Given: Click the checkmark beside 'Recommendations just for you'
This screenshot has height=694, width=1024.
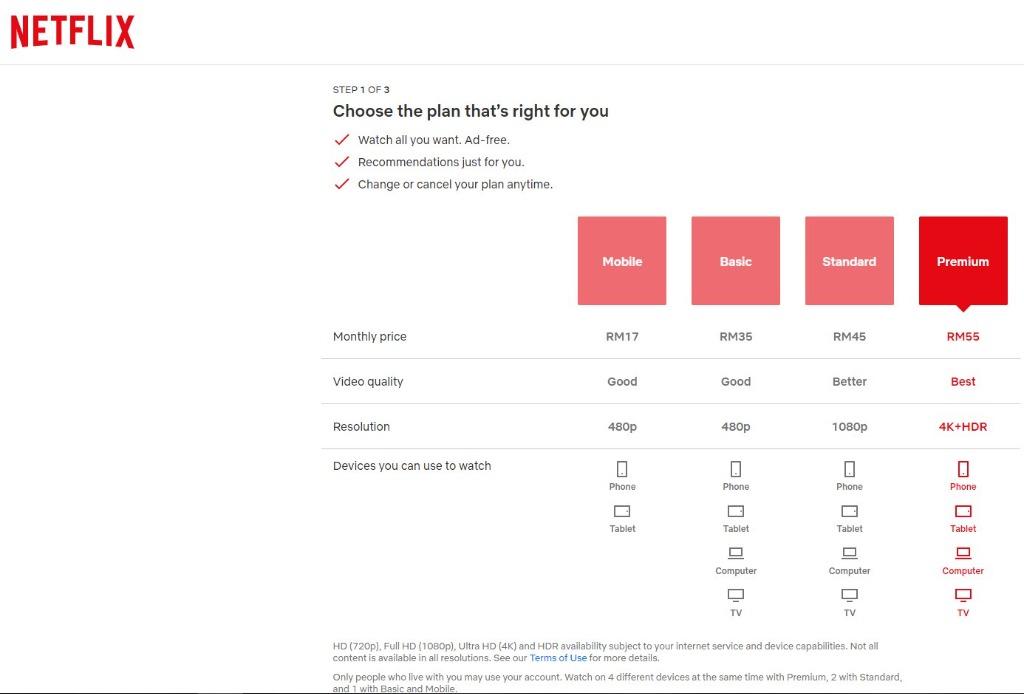Looking at the screenshot, I should coord(342,162).
